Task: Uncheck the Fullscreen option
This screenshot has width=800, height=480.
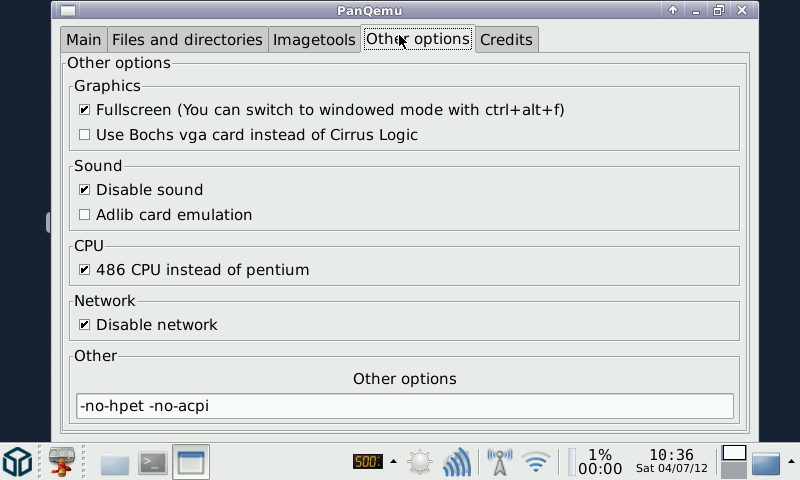Action: pos(85,110)
